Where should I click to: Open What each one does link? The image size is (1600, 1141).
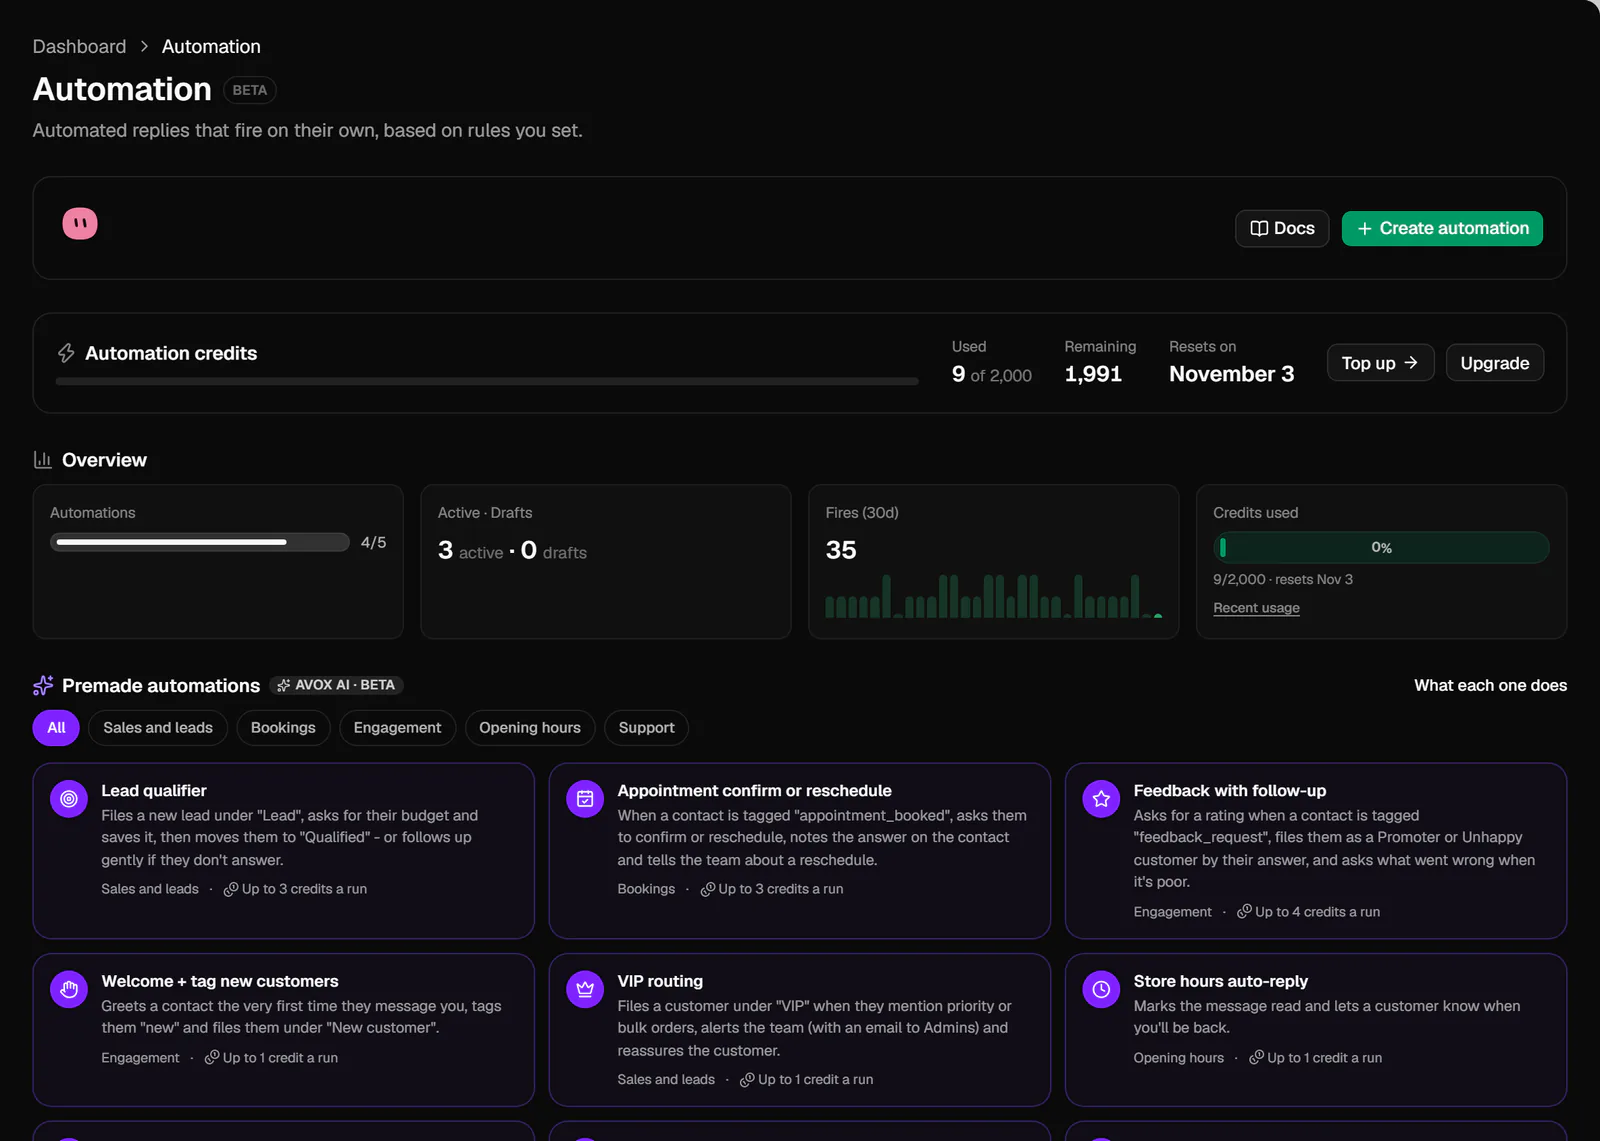pyautogui.click(x=1490, y=685)
